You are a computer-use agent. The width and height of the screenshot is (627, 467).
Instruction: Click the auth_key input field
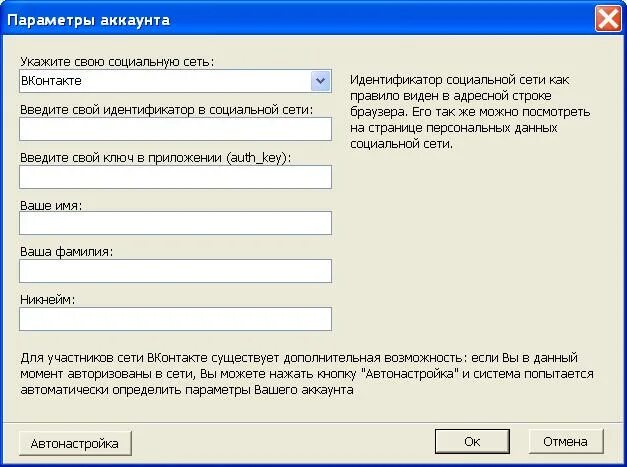click(x=175, y=177)
